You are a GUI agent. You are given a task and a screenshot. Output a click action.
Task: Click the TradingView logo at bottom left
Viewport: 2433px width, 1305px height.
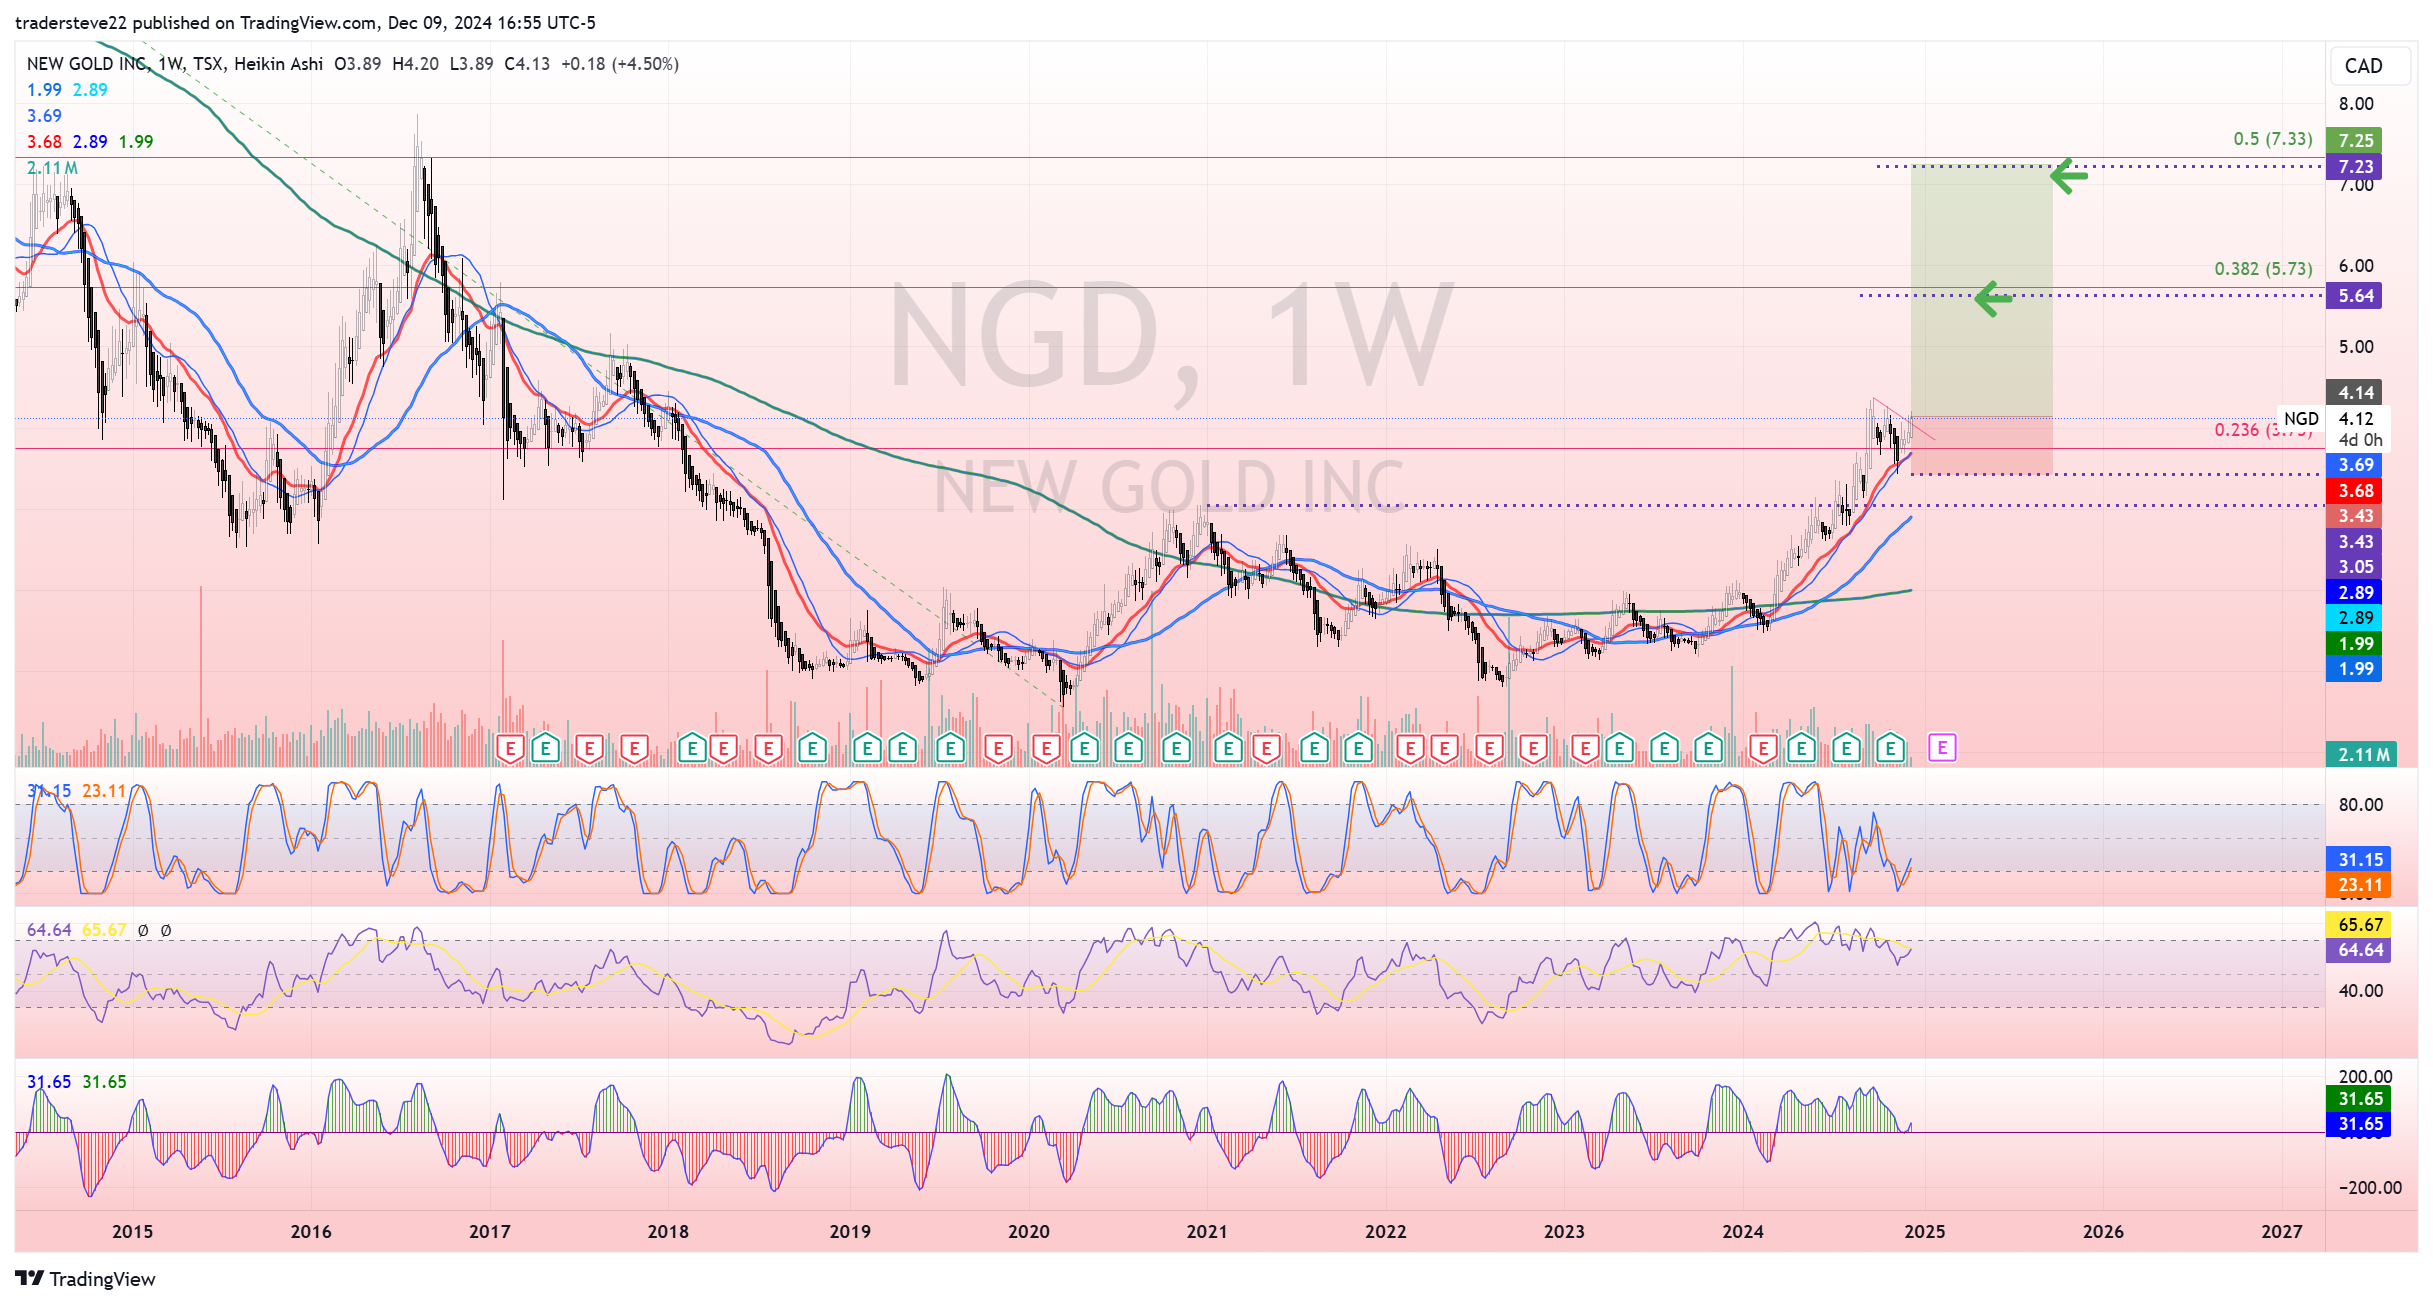[x=85, y=1279]
